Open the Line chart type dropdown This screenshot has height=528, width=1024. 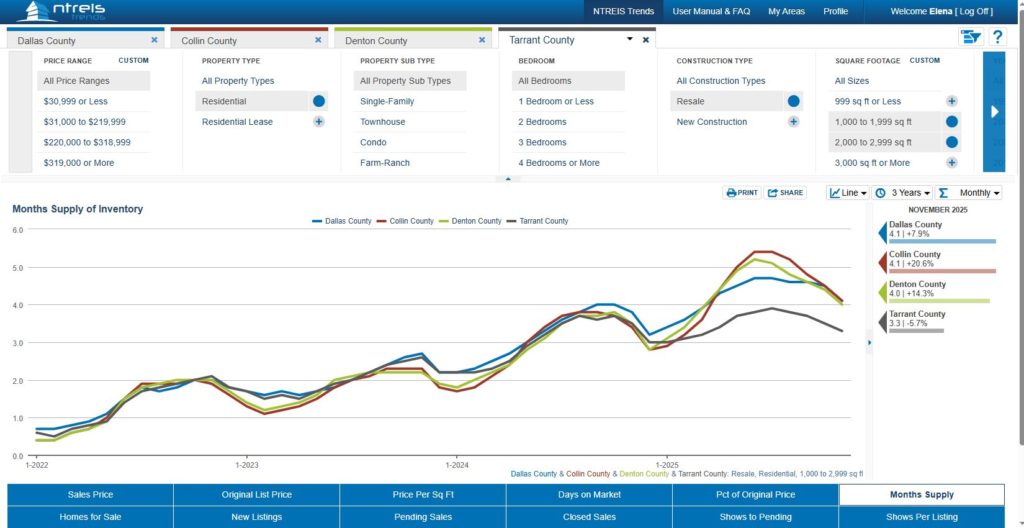click(848, 193)
